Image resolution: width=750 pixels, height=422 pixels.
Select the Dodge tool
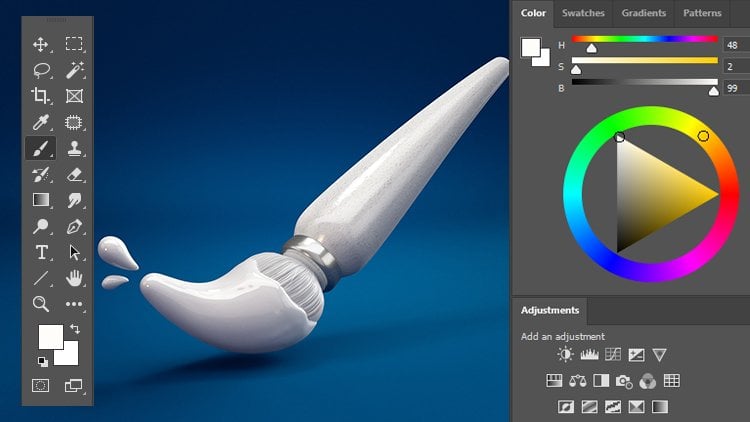coord(41,226)
